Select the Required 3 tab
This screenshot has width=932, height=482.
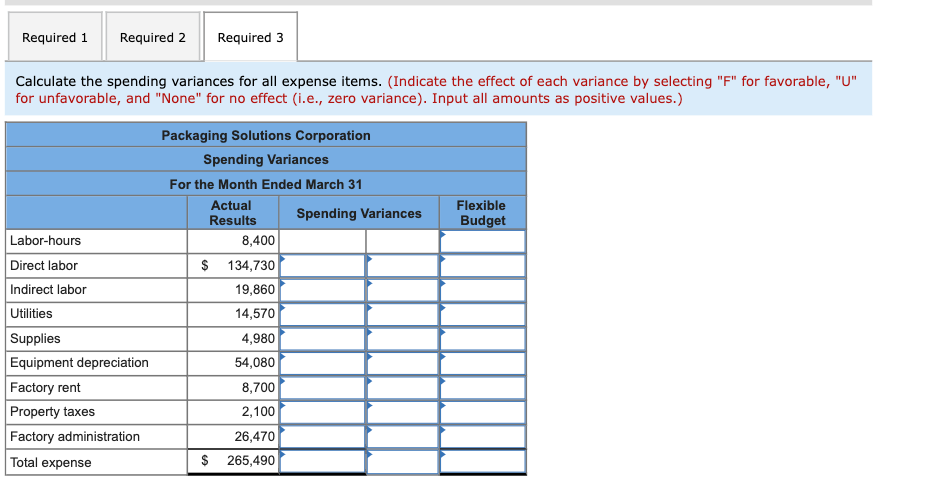[x=250, y=37]
